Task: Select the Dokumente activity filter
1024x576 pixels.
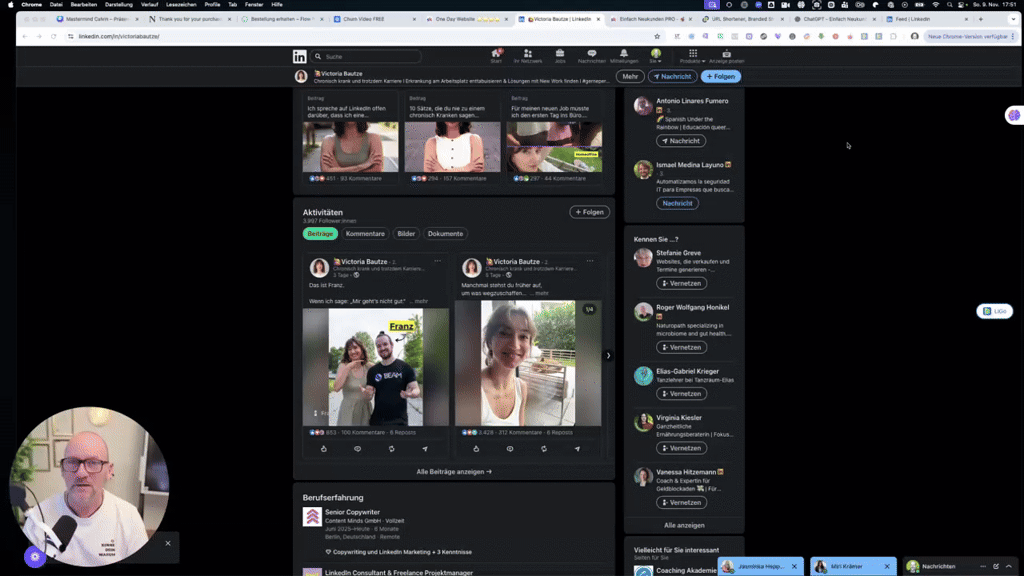Action: 445,234
